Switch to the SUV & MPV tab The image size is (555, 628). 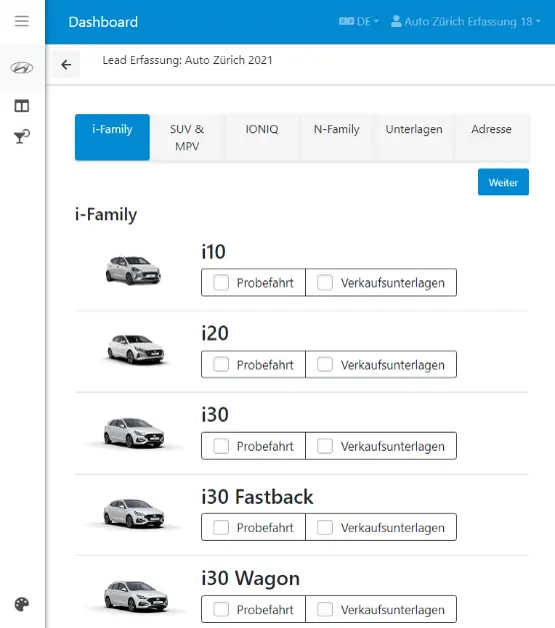click(187, 137)
